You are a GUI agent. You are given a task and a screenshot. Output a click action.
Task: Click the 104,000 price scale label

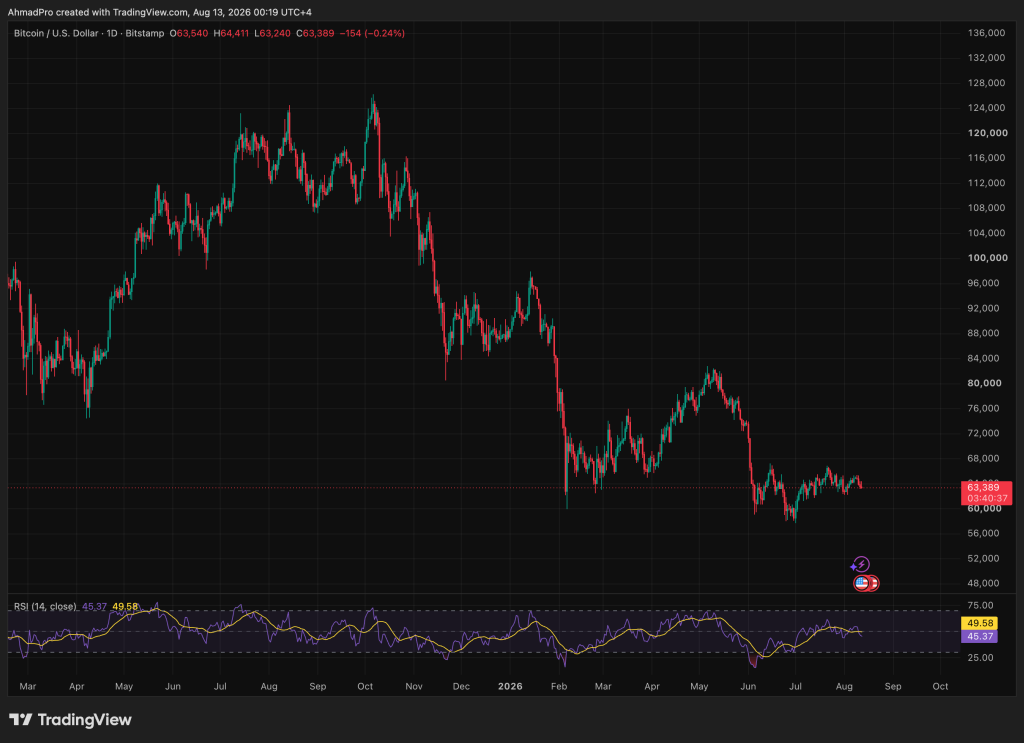(x=986, y=233)
